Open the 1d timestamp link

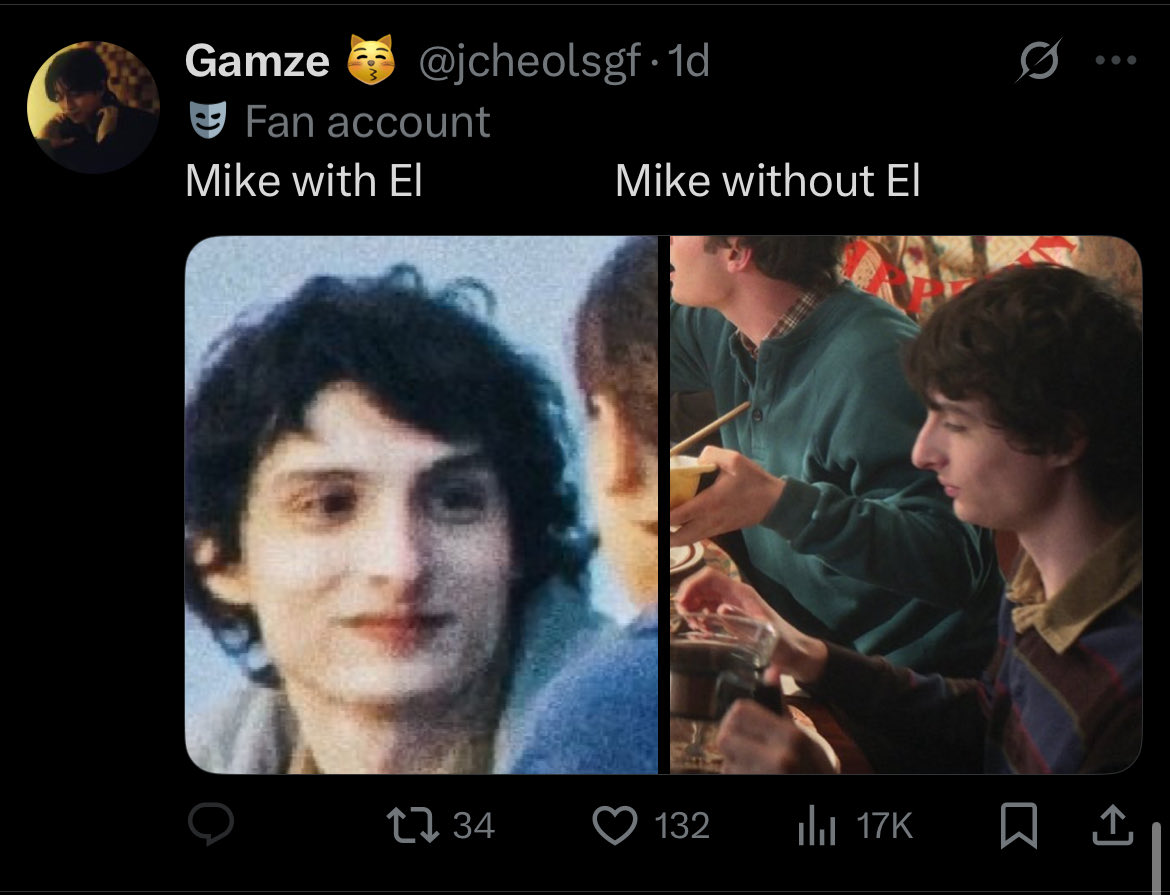[x=687, y=61]
